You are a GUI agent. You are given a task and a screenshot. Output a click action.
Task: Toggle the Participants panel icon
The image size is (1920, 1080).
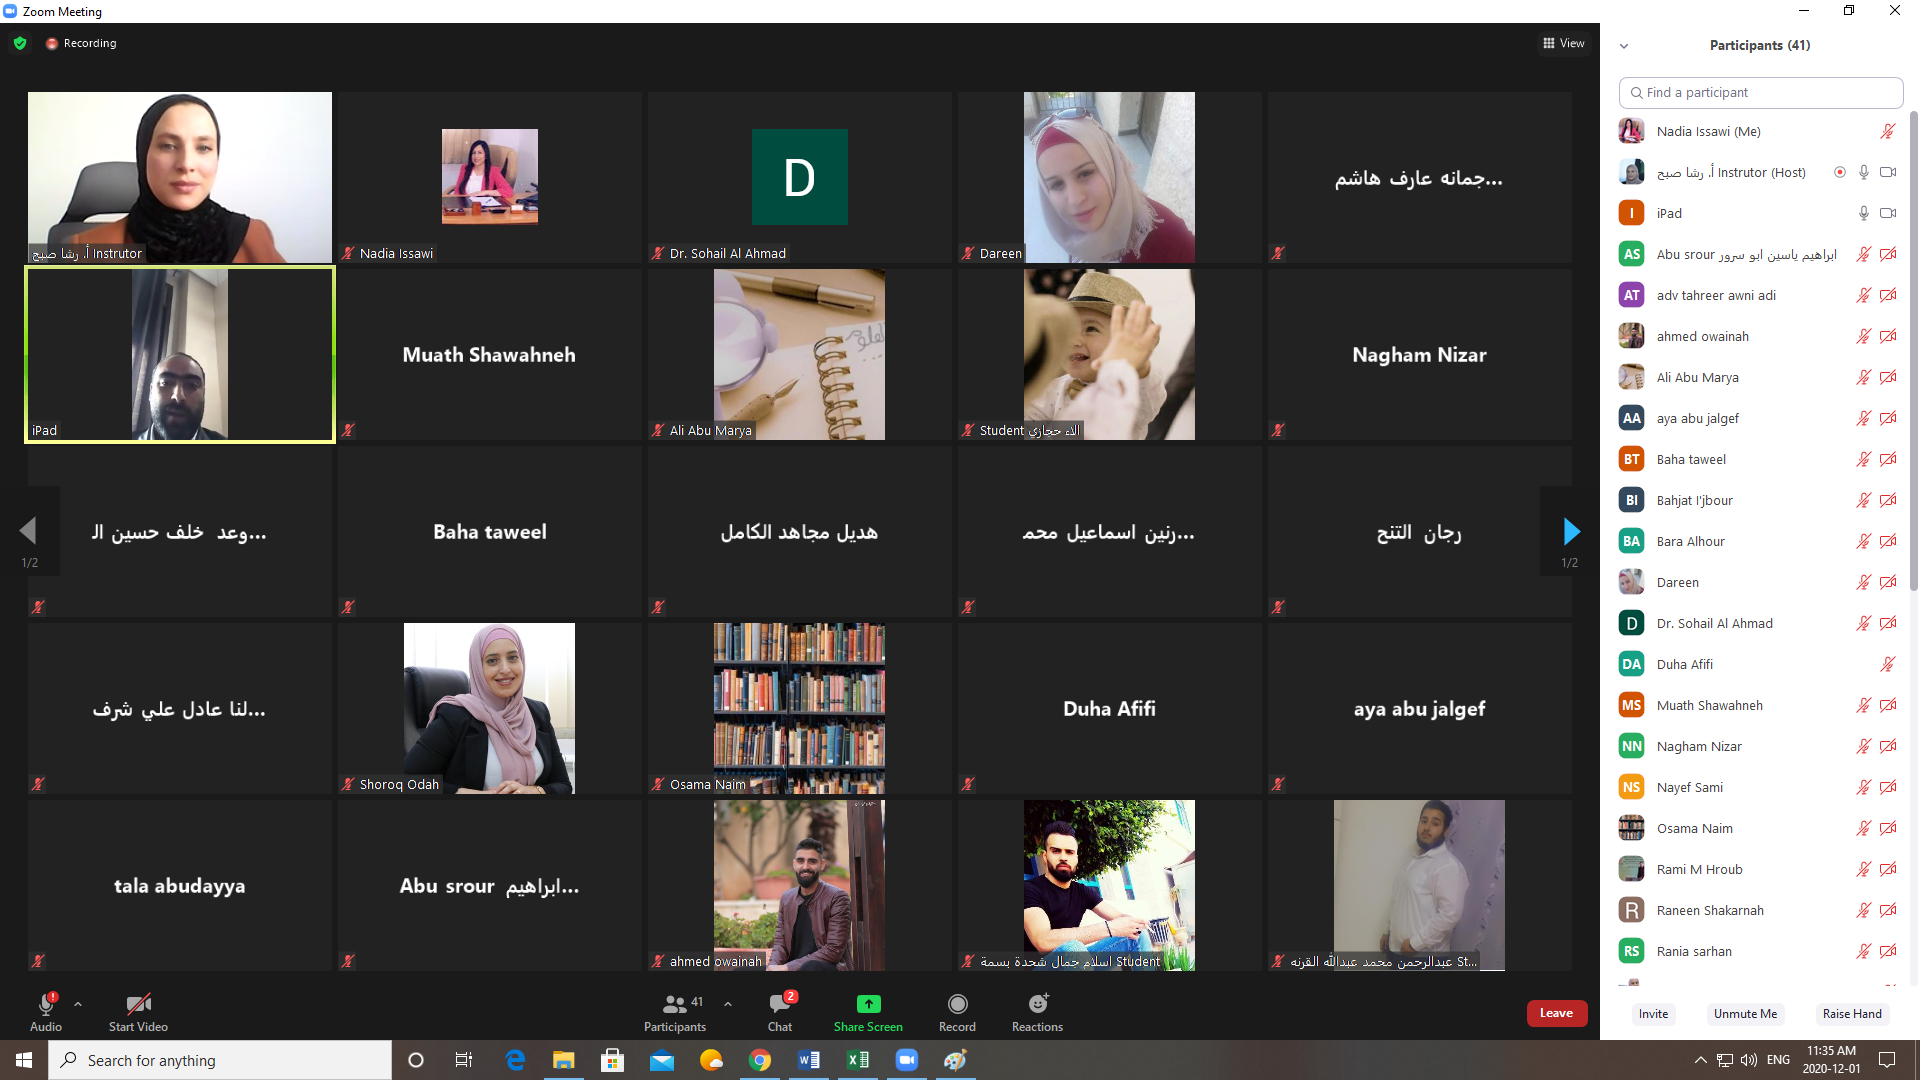coord(675,1003)
